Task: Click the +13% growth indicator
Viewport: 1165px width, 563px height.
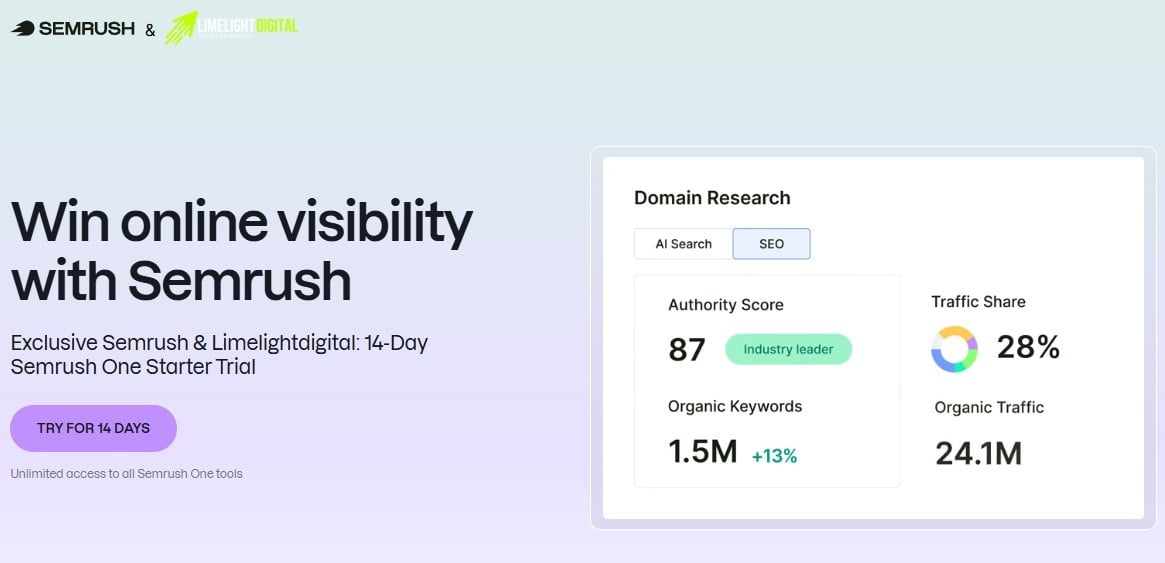Action: pyautogui.click(x=774, y=456)
